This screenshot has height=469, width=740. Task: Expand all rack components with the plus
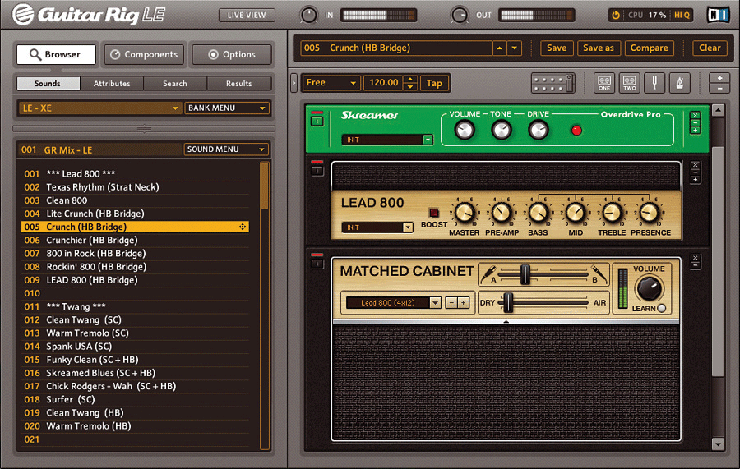click(720, 78)
